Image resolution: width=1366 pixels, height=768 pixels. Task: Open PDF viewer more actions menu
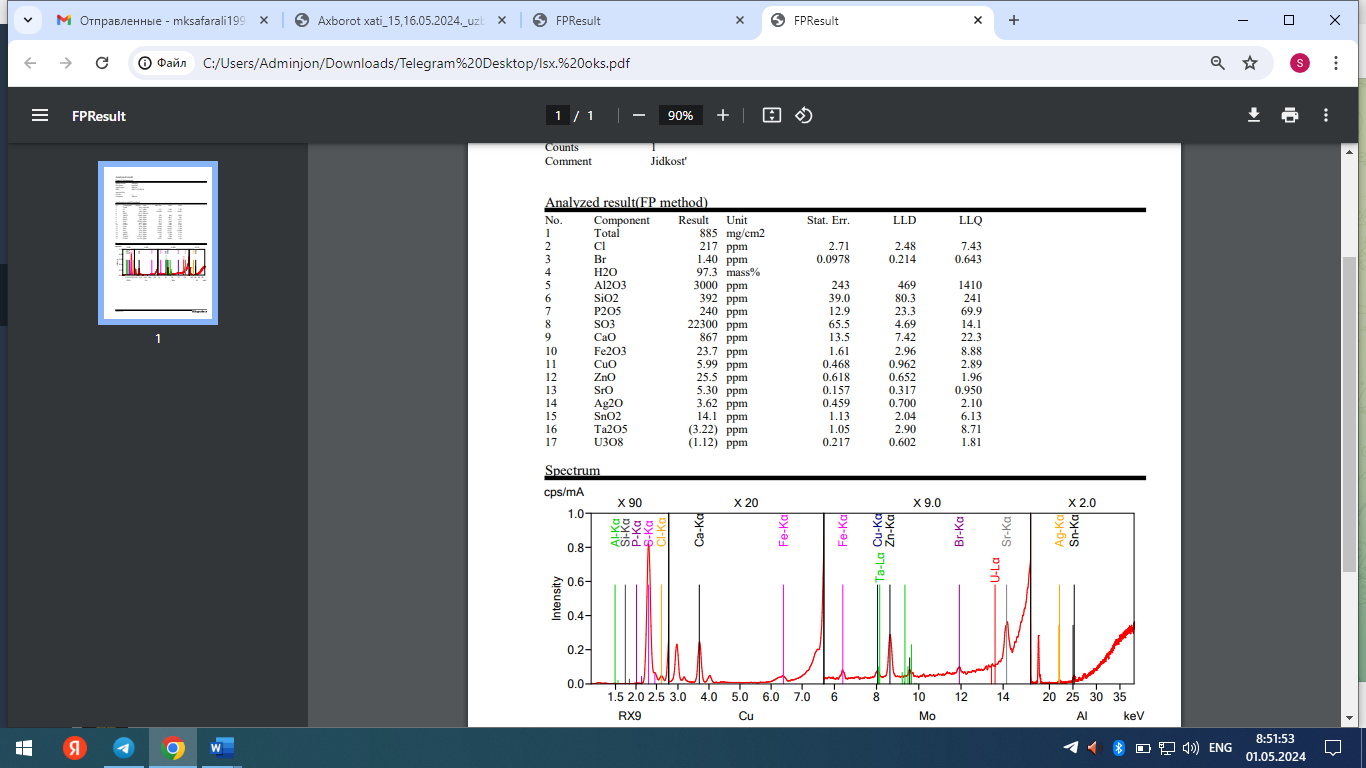point(1326,115)
